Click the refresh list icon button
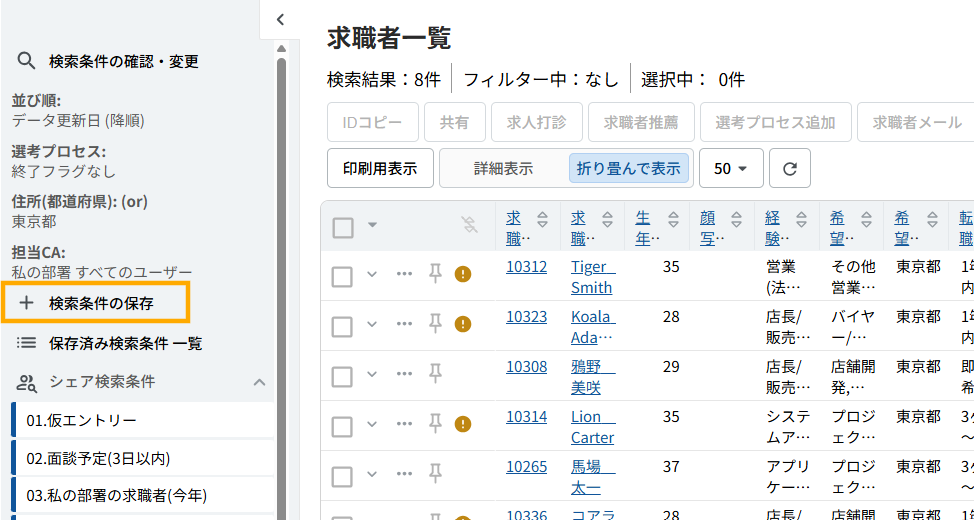This screenshot has width=974, height=520. (790, 168)
